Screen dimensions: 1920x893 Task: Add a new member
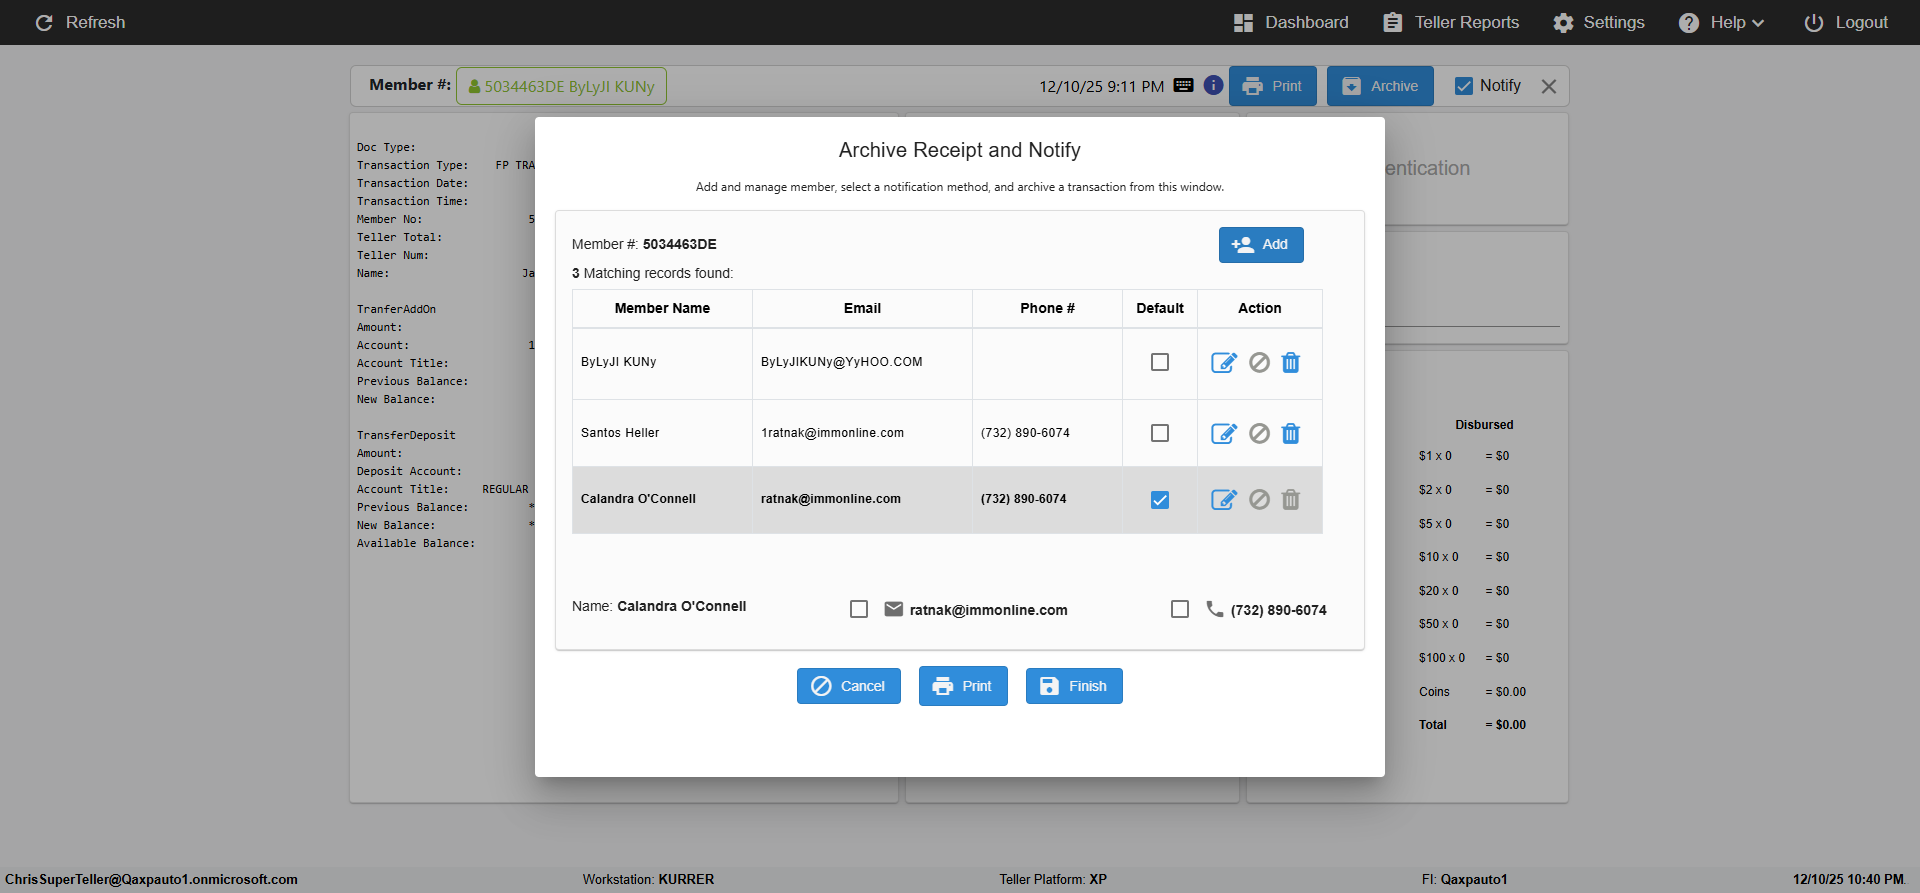pos(1261,245)
